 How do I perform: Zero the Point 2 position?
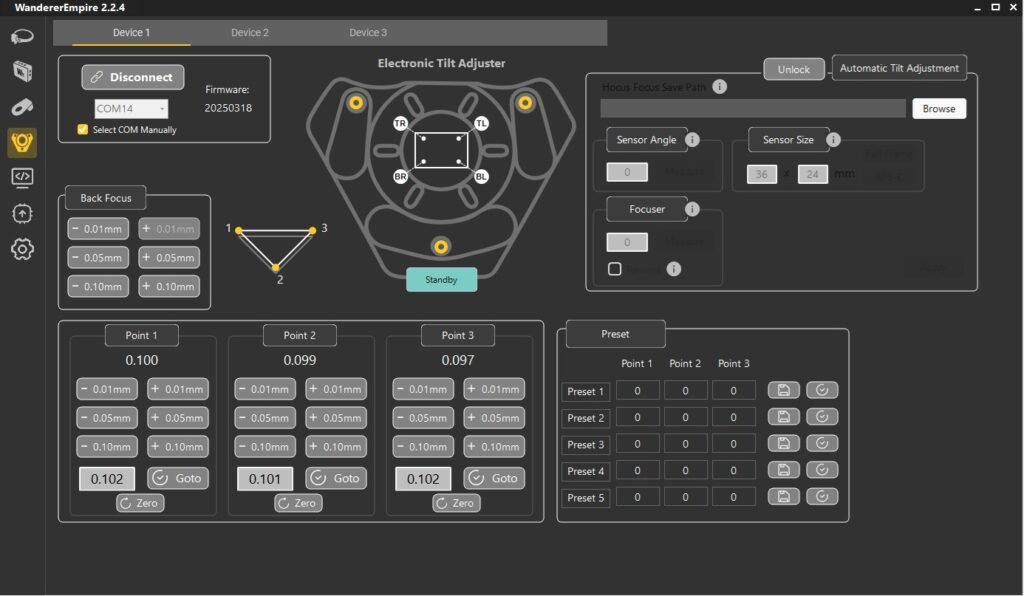pos(298,503)
